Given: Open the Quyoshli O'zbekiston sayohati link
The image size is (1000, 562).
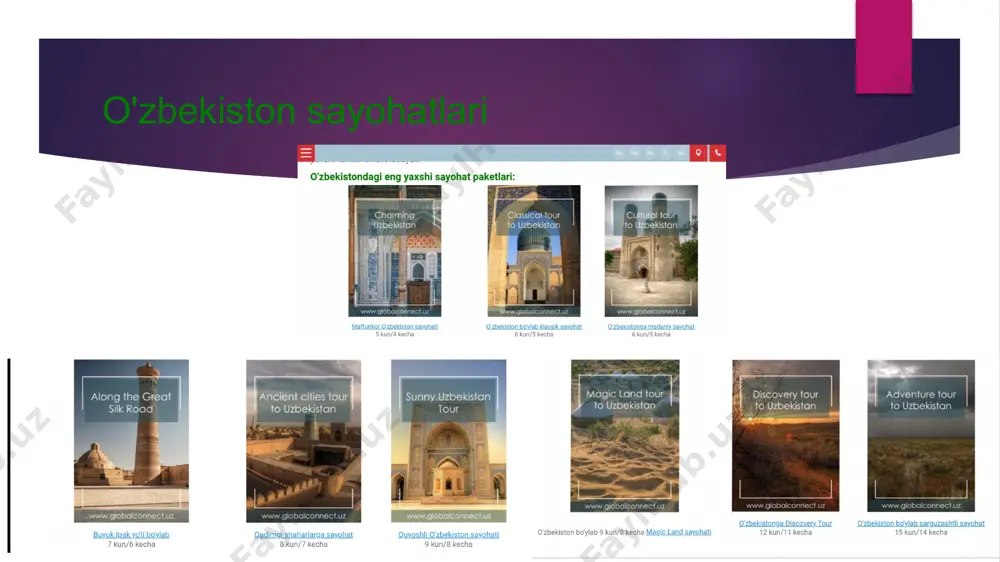Looking at the screenshot, I should point(448,535).
